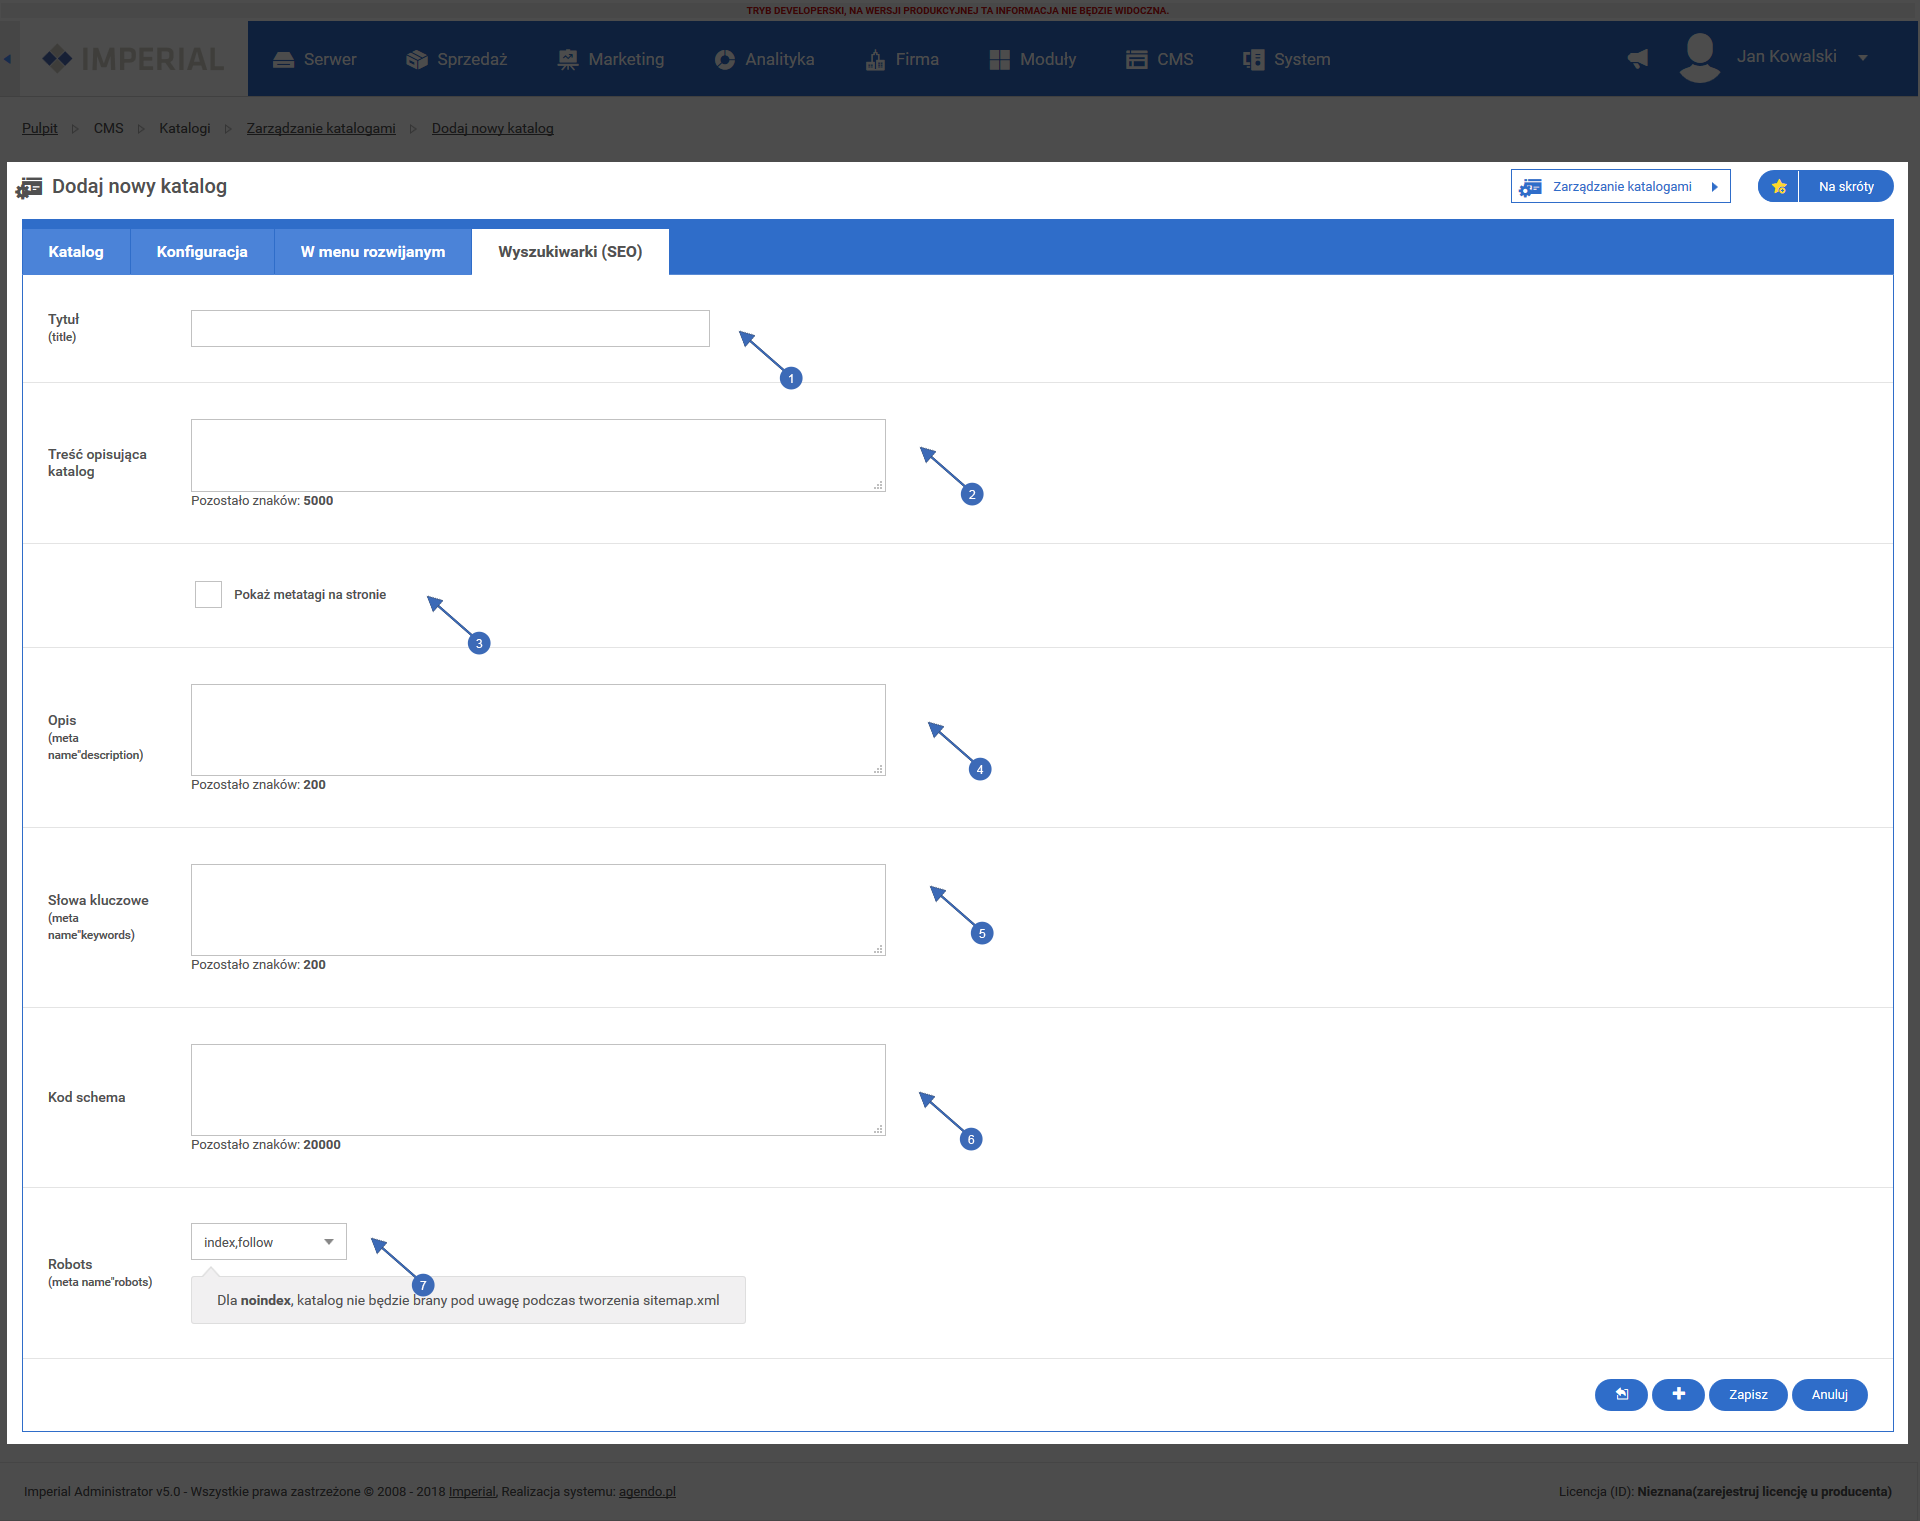Switch to the Konfiguracja tab
The height and width of the screenshot is (1521, 1920).
pyautogui.click(x=202, y=252)
